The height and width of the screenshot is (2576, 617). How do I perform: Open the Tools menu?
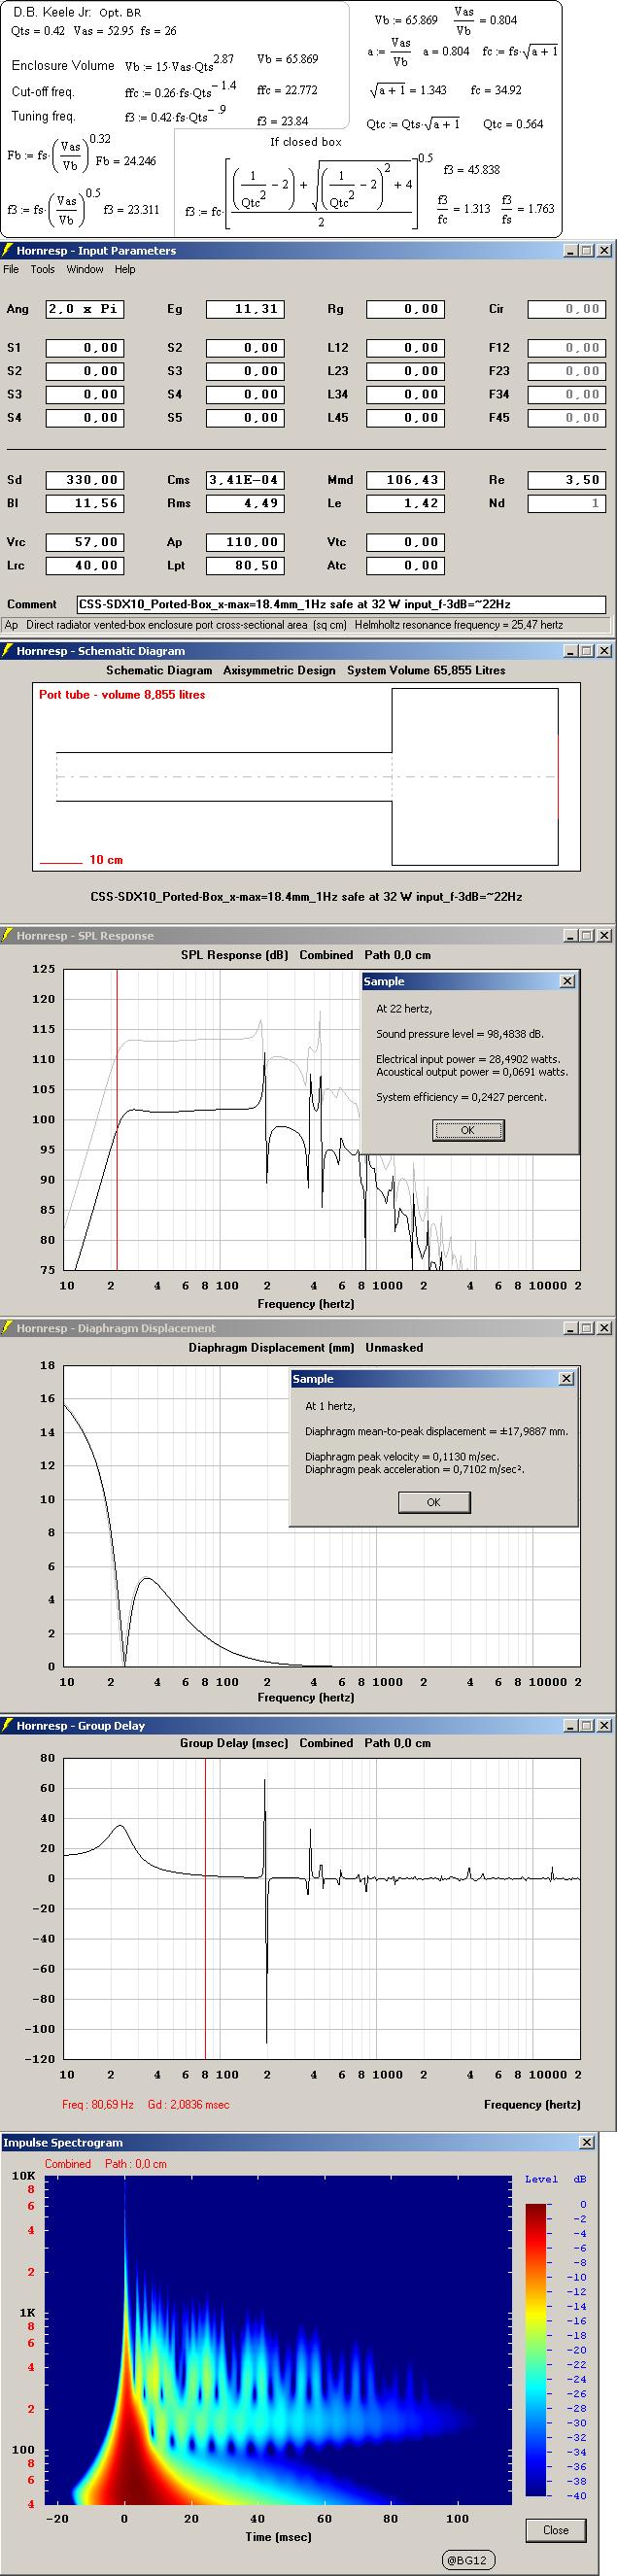pyautogui.click(x=42, y=269)
